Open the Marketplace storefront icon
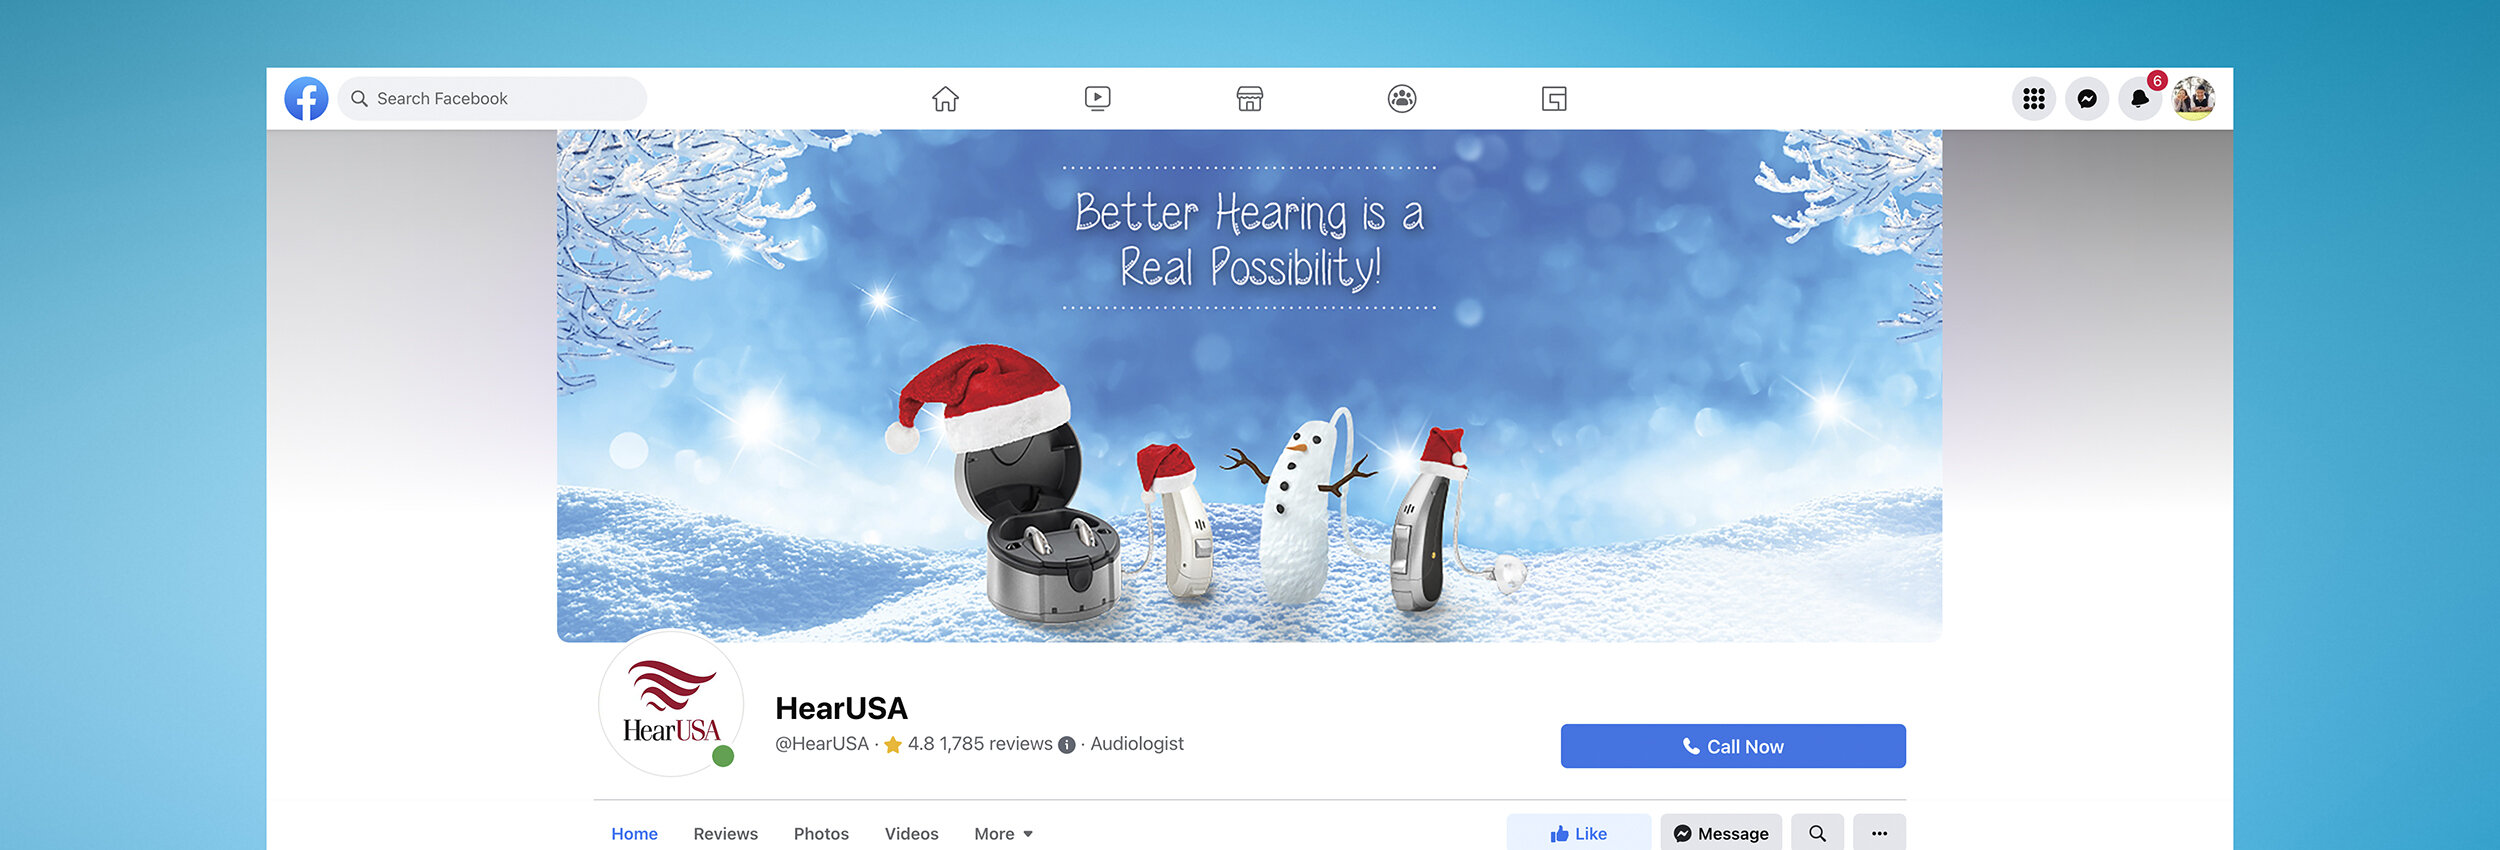This screenshot has height=850, width=2500. [x=1249, y=99]
